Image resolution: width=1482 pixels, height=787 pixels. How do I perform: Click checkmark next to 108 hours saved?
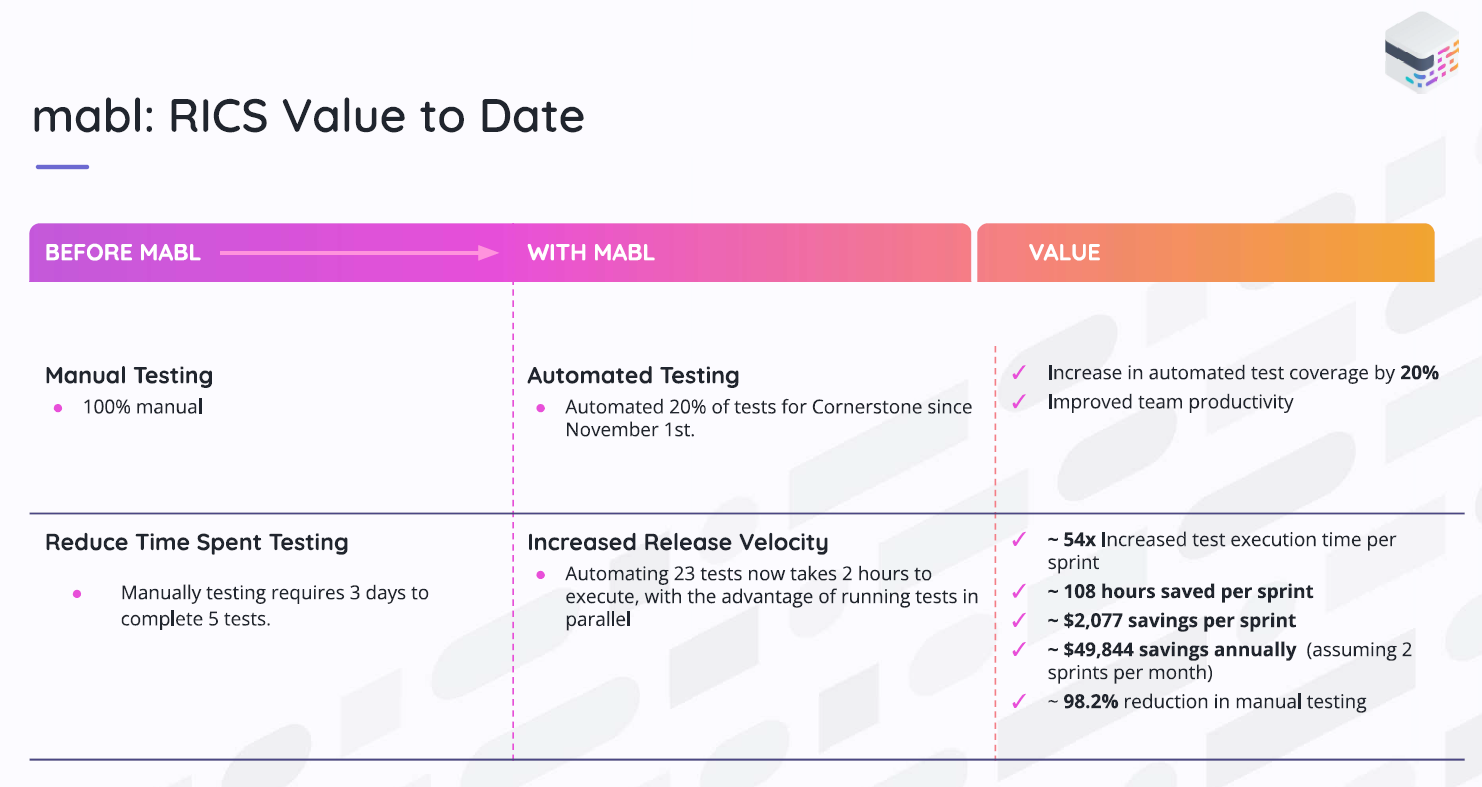point(1019,592)
